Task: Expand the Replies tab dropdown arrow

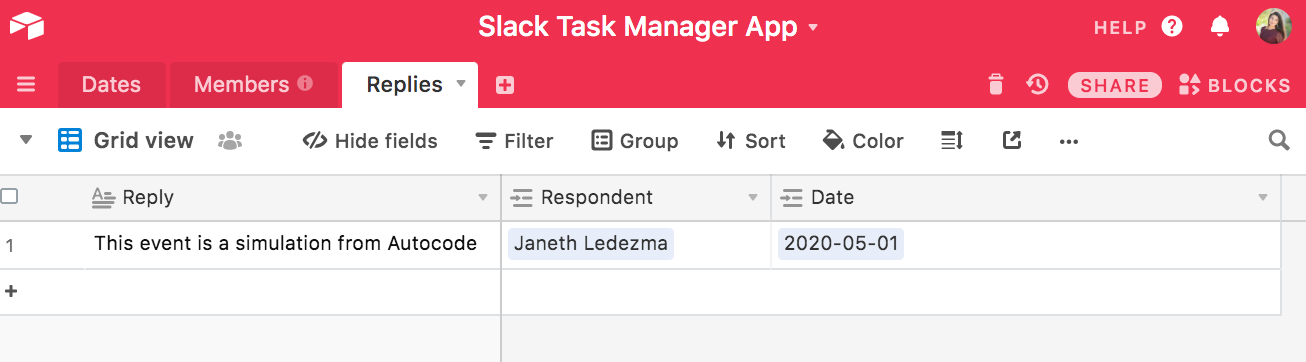Action: coord(461,84)
